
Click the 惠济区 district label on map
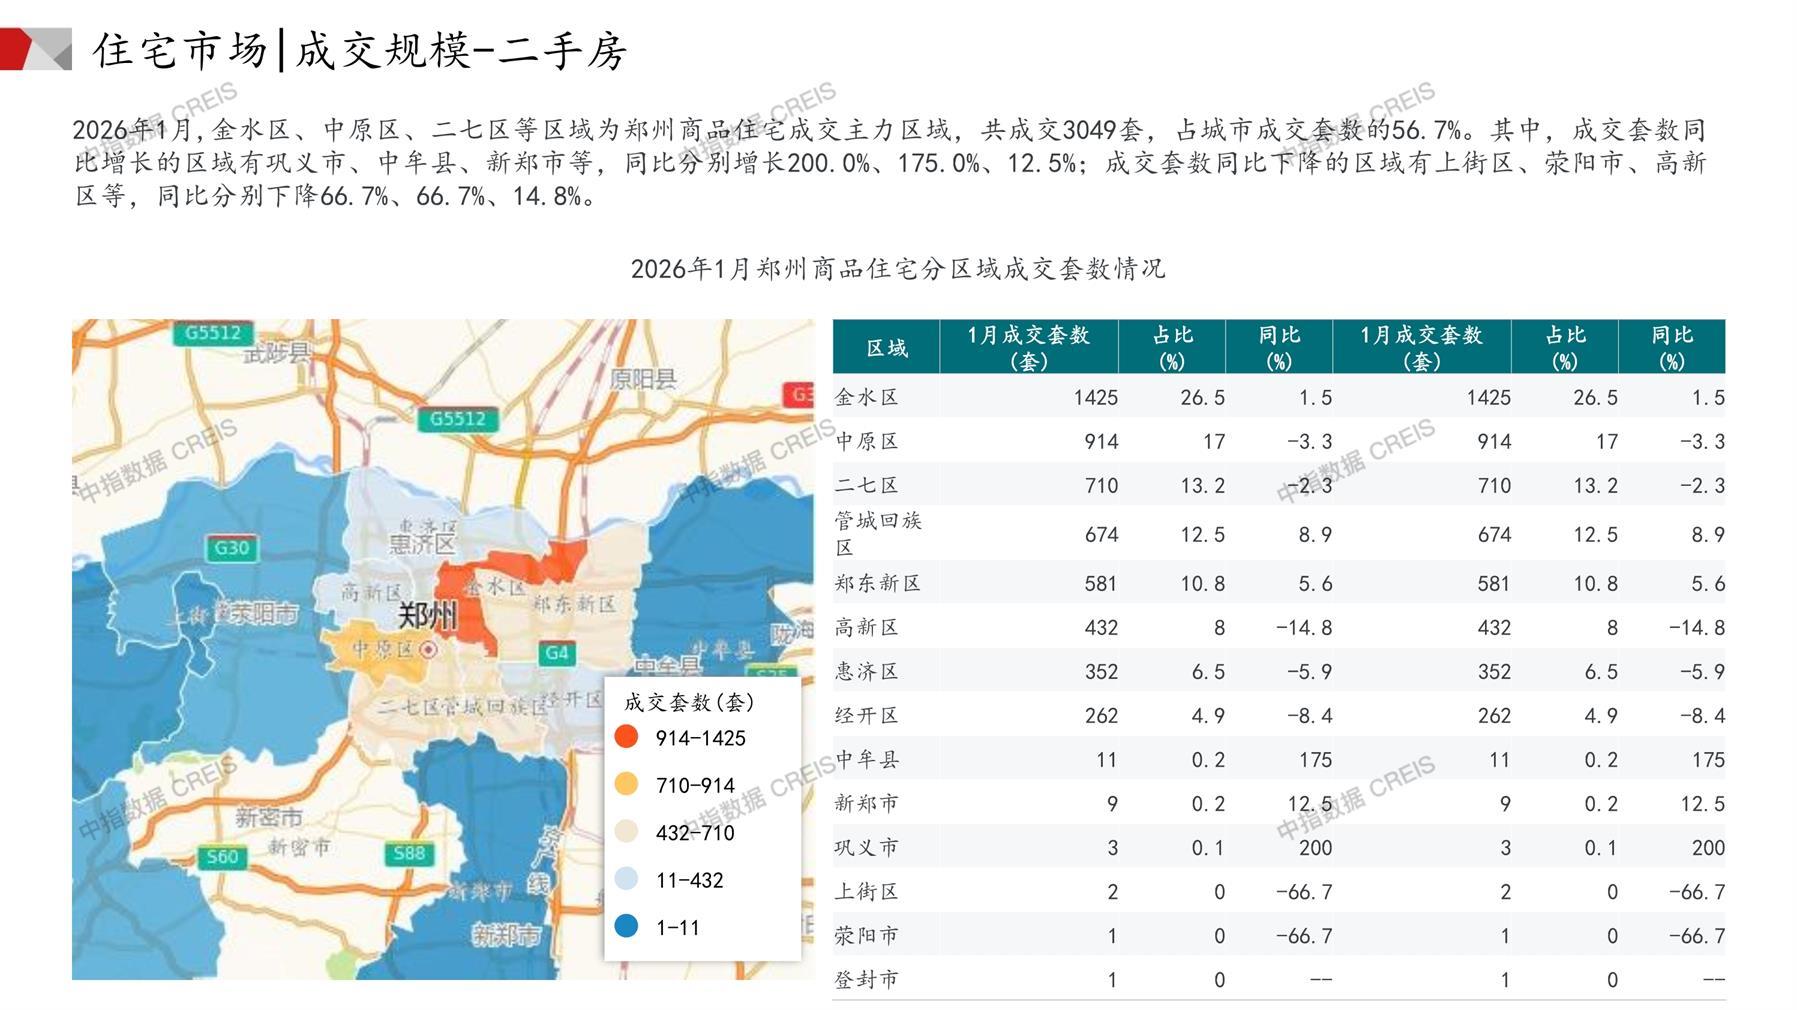point(422,543)
